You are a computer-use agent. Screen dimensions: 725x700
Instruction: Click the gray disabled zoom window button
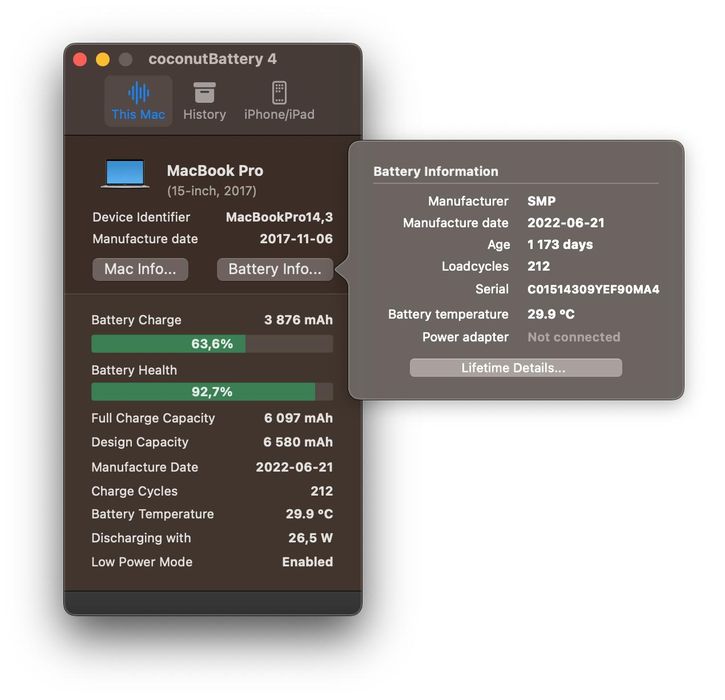pyautogui.click(x=126, y=60)
